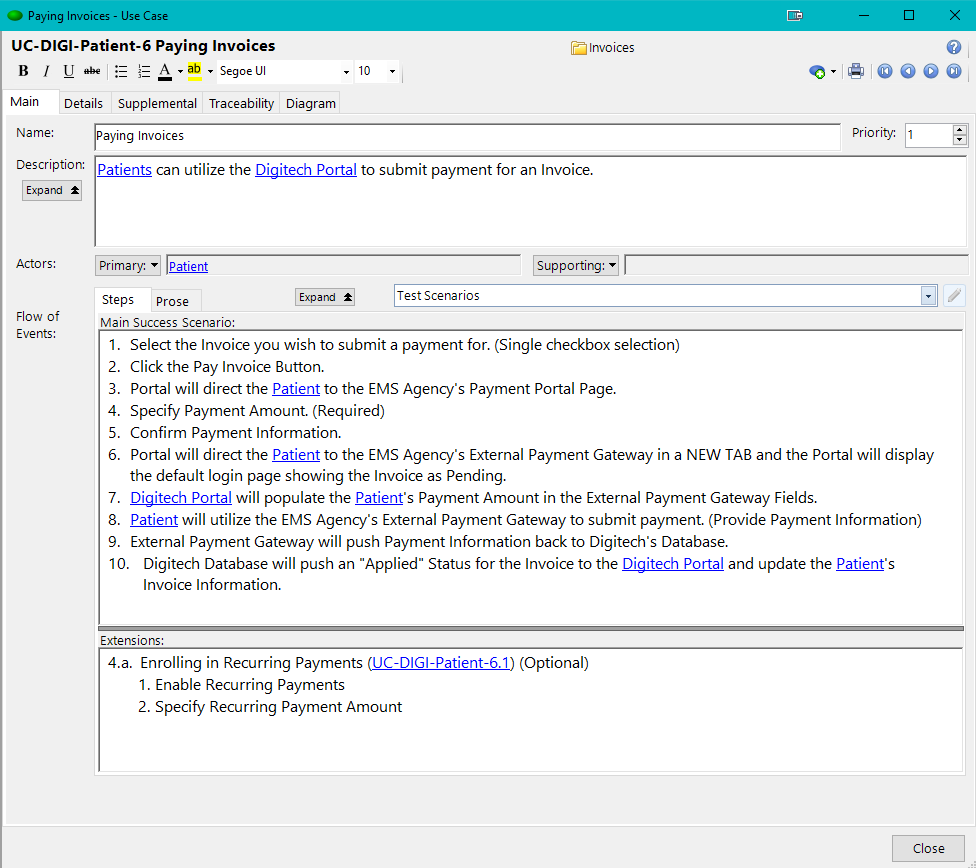976x868 pixels.
Task: Toggle underline formatting
Action: 68,71
